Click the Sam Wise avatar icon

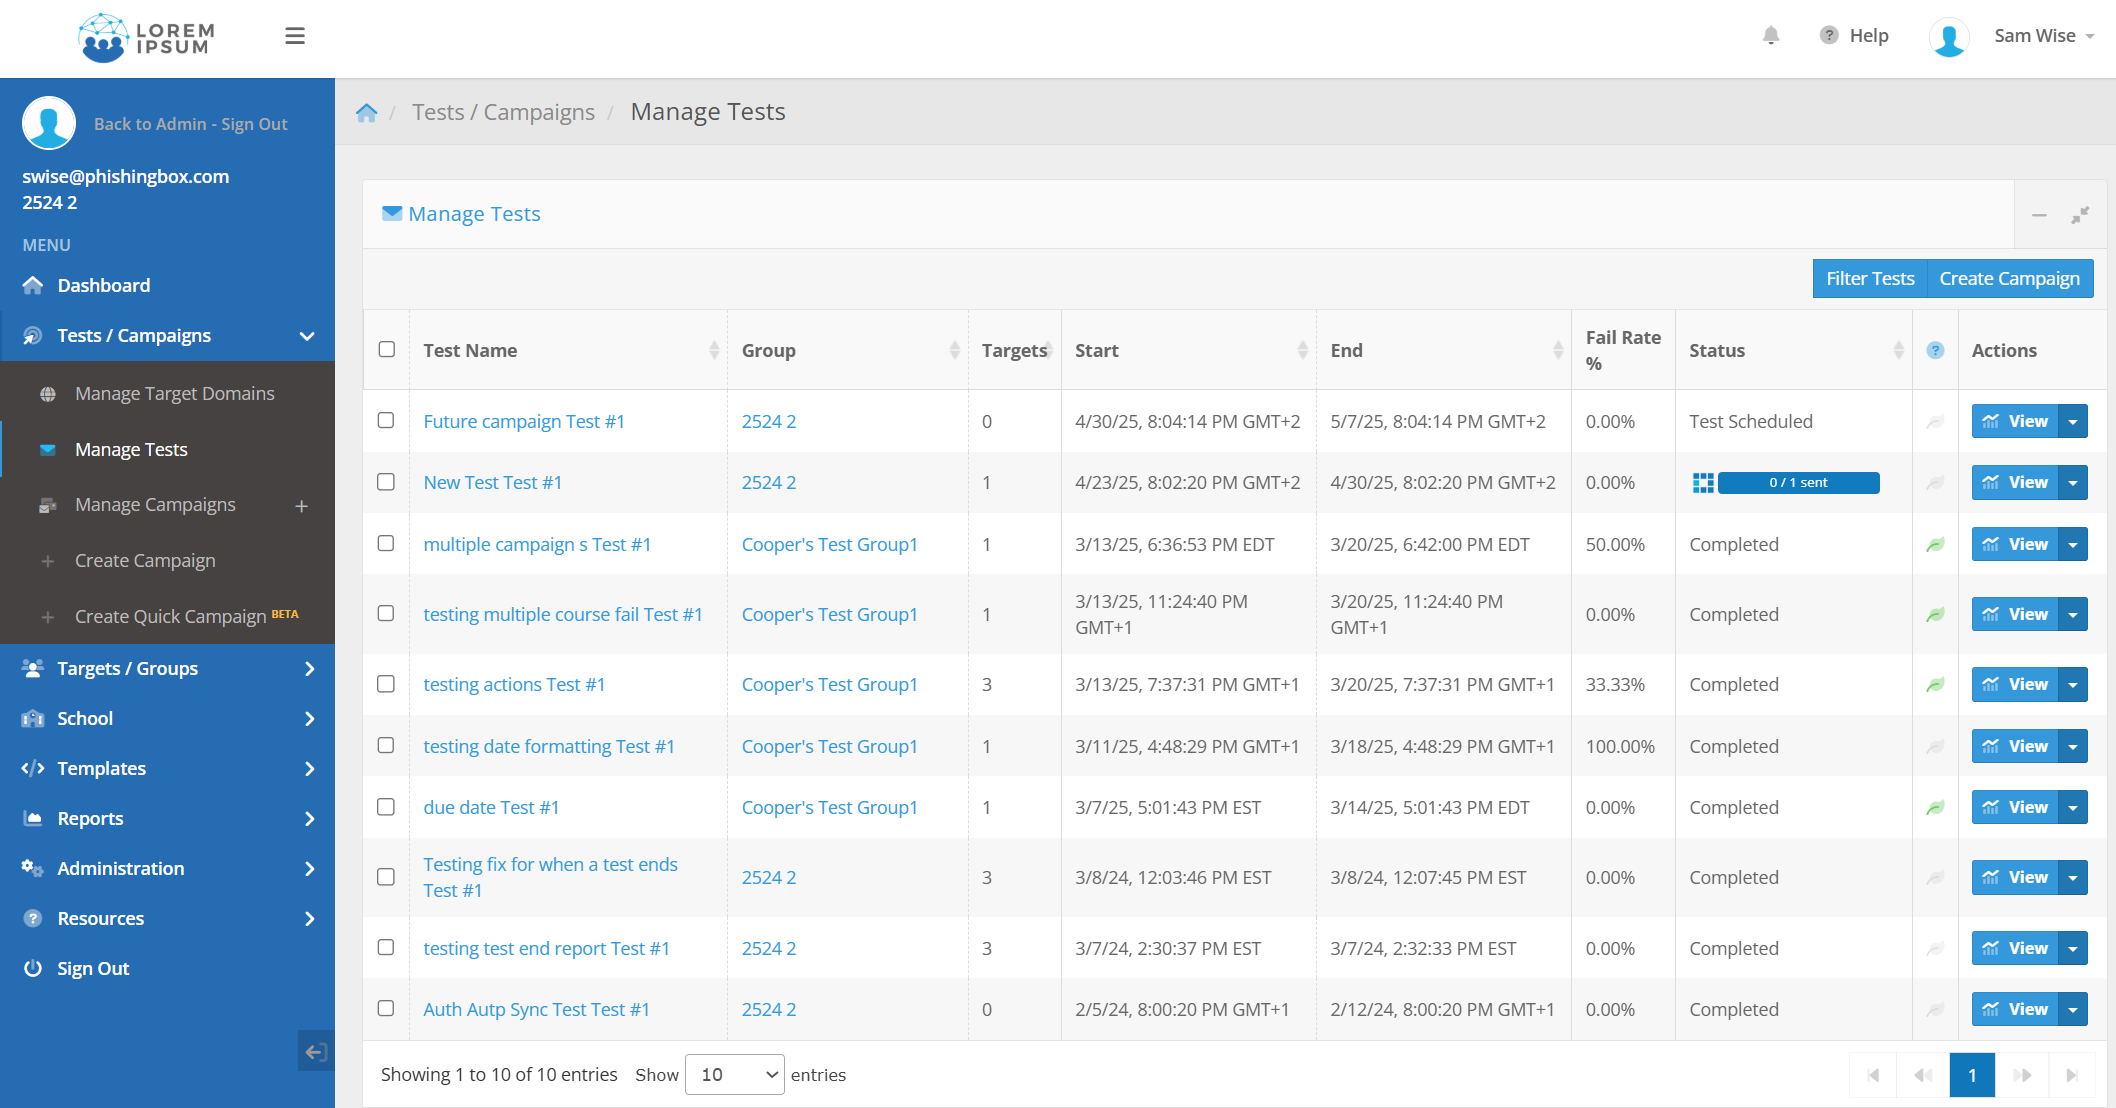(1949, 37)
